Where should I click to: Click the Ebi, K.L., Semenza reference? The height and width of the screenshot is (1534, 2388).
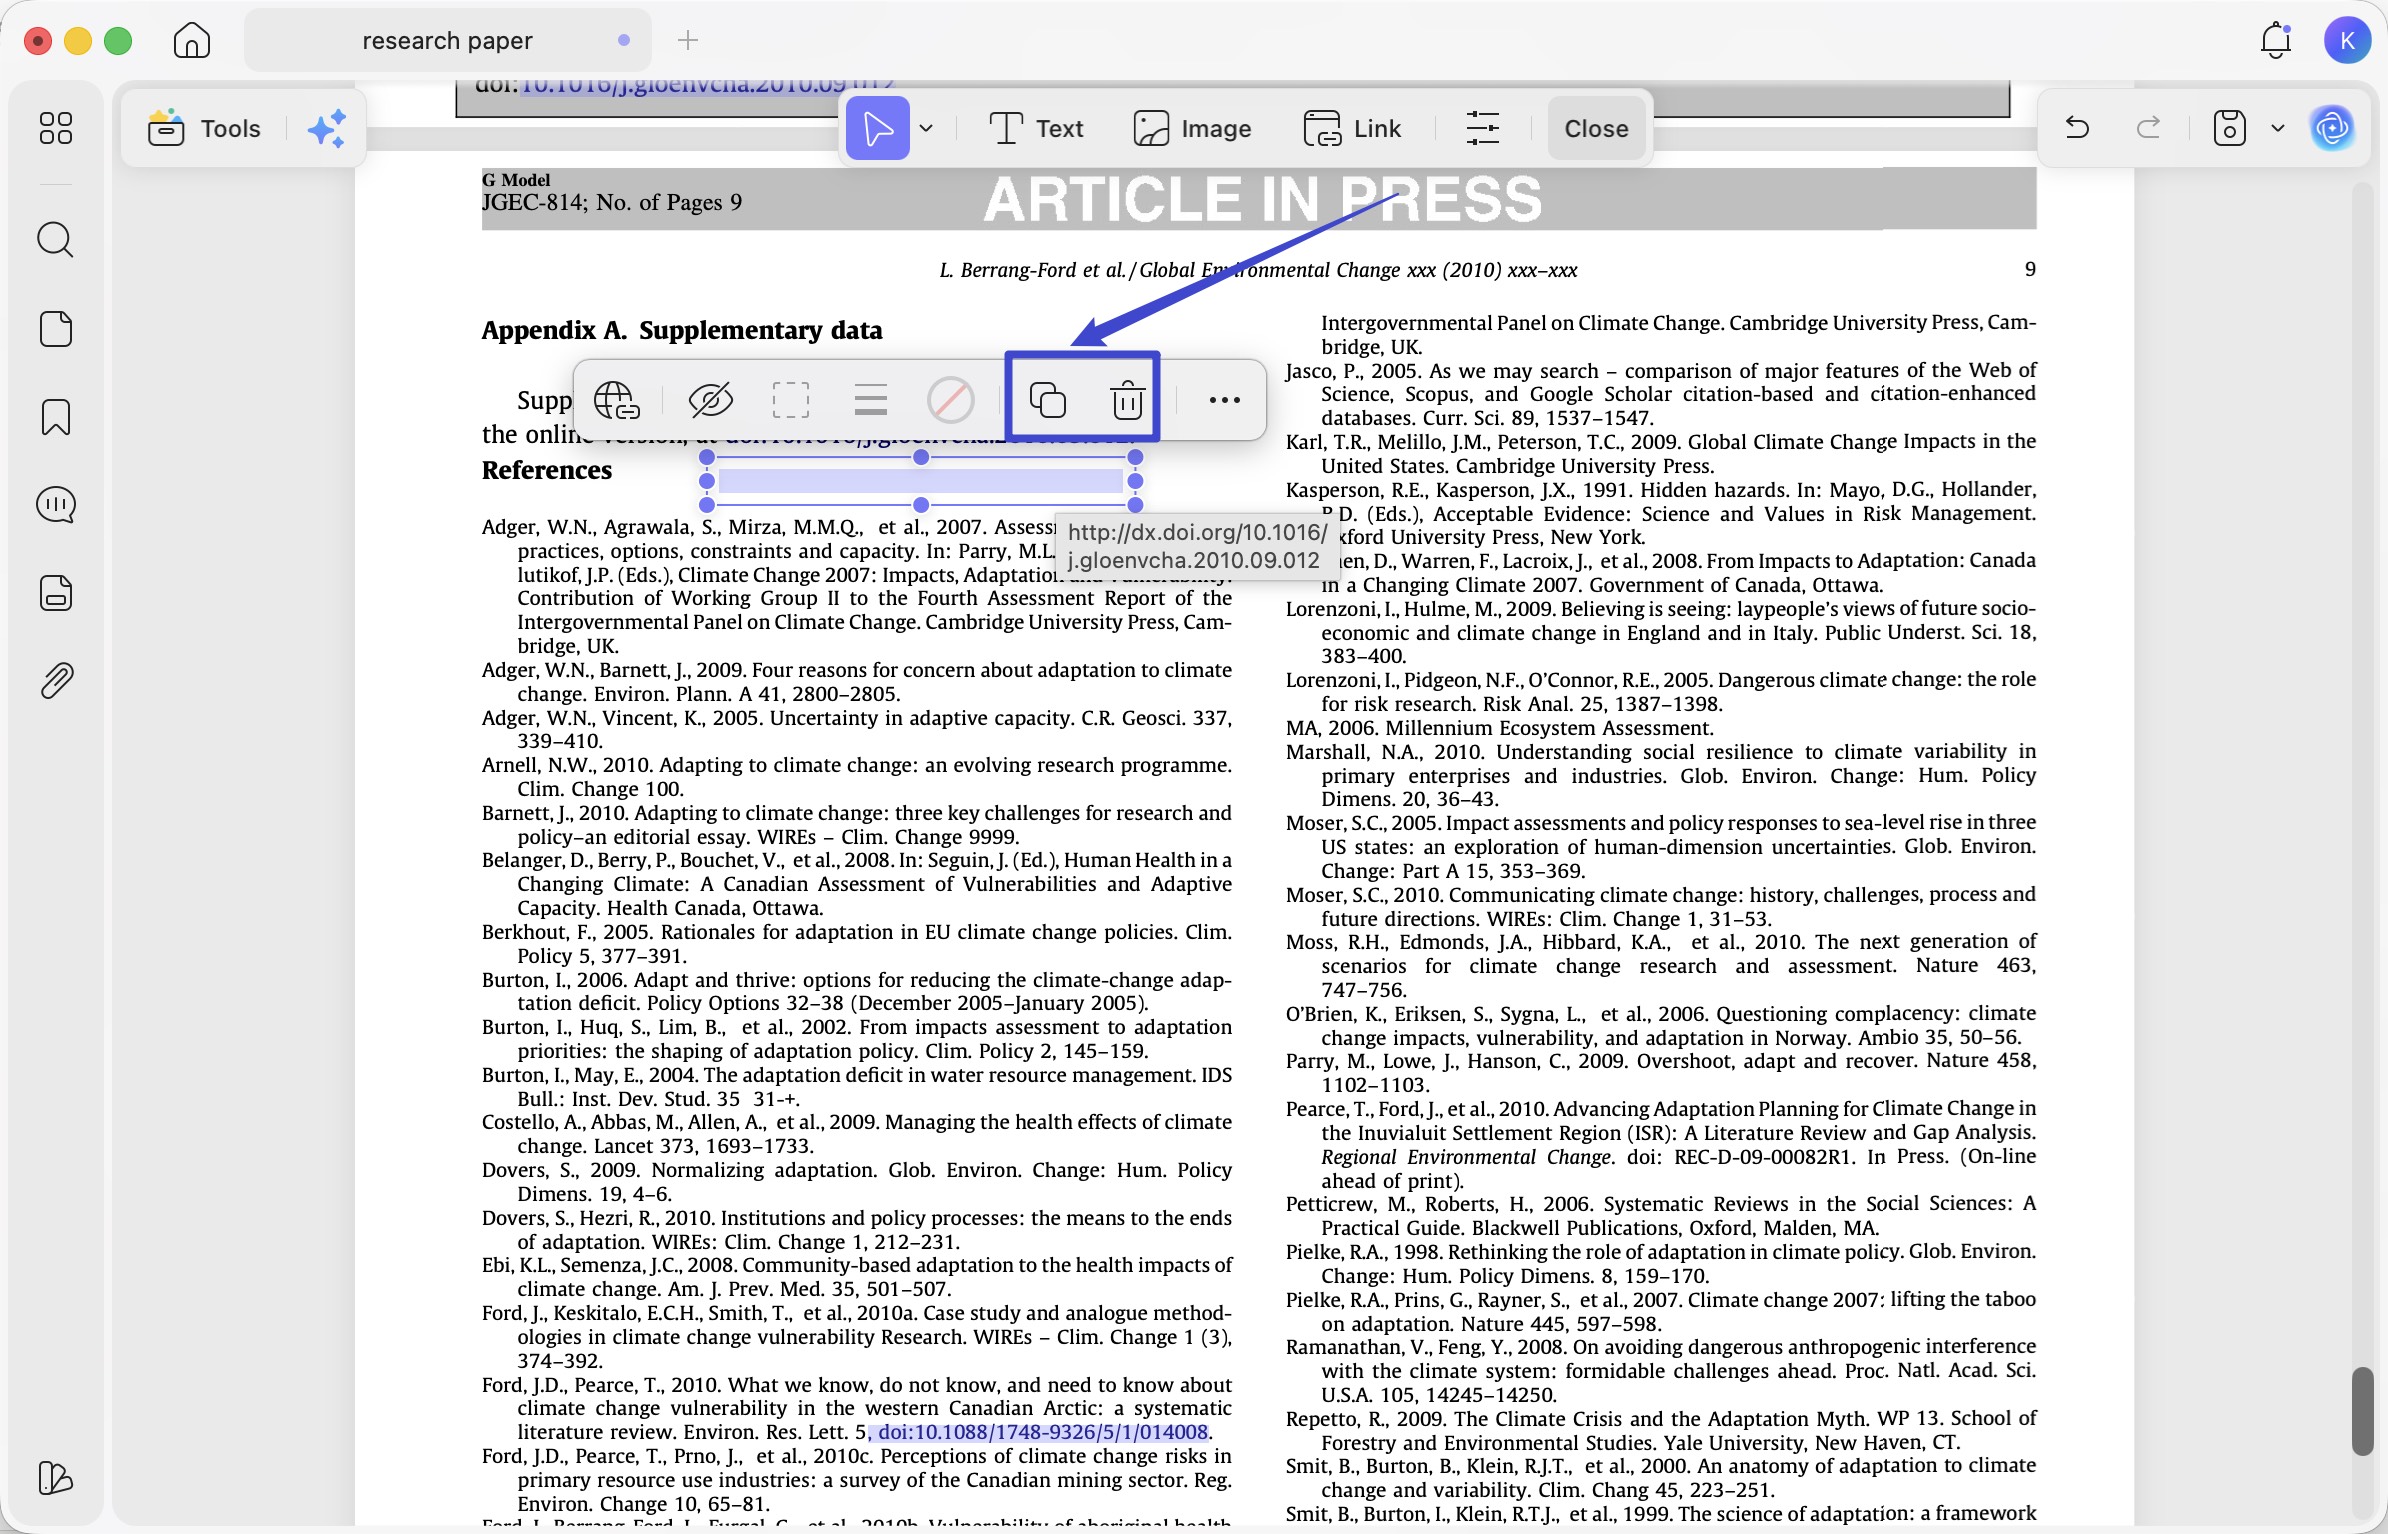point(857,1277)
